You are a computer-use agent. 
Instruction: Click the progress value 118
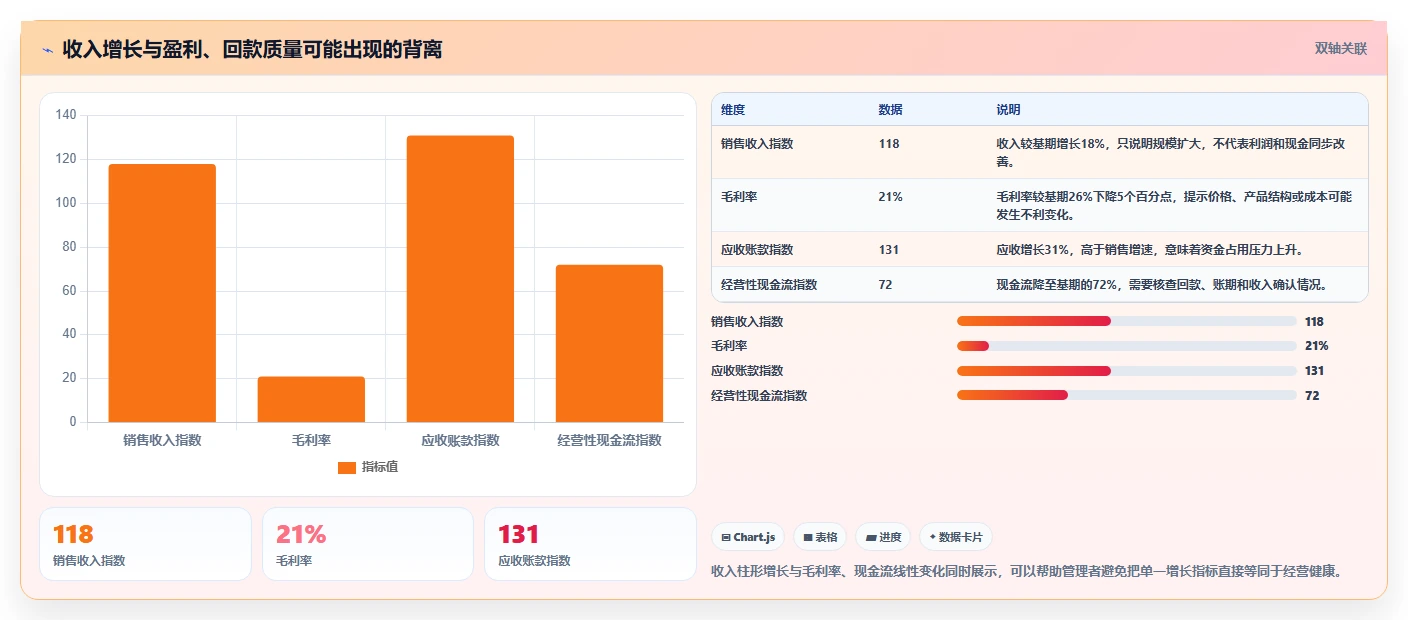[1314, 322]
